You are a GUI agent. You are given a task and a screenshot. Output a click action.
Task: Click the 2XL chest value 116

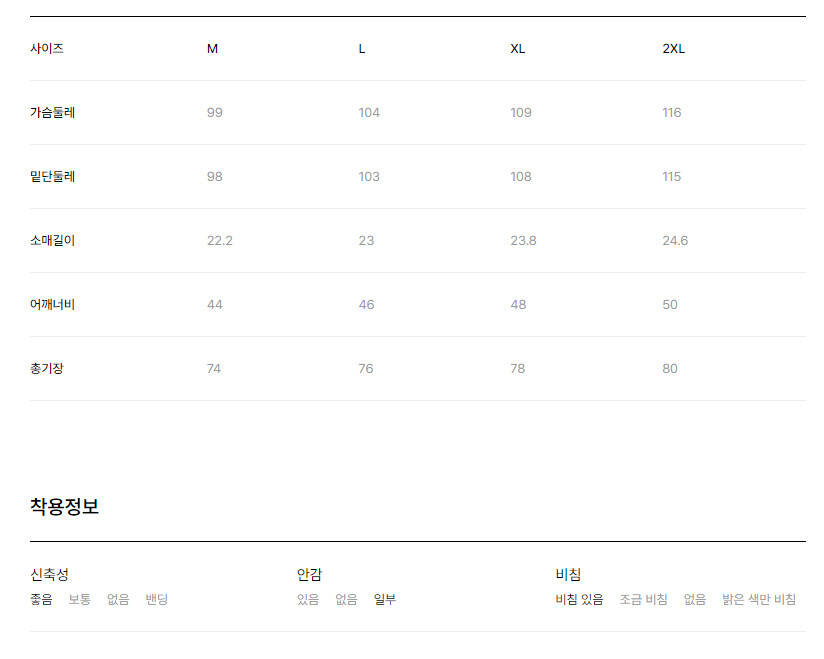click(x=671, y=113)
